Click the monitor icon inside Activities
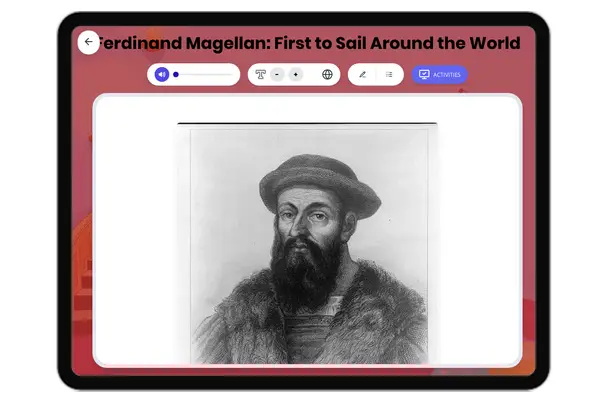Image resolution: width=600 pixels, height=400 pixels. [424, 74]
